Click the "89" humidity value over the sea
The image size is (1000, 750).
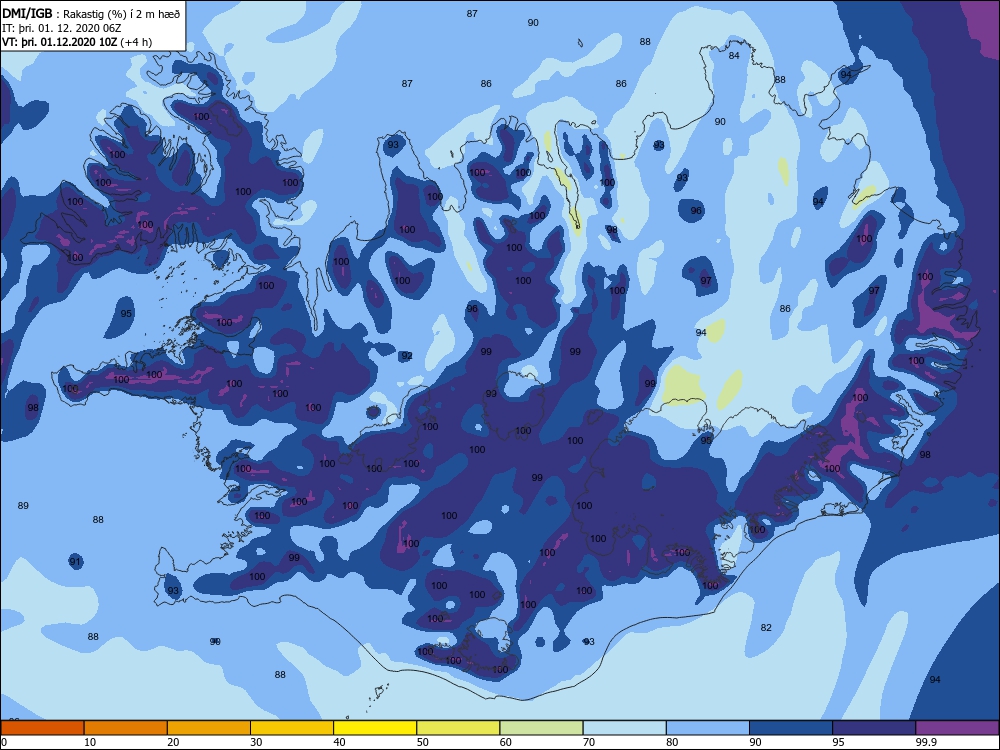click(23, 506)
